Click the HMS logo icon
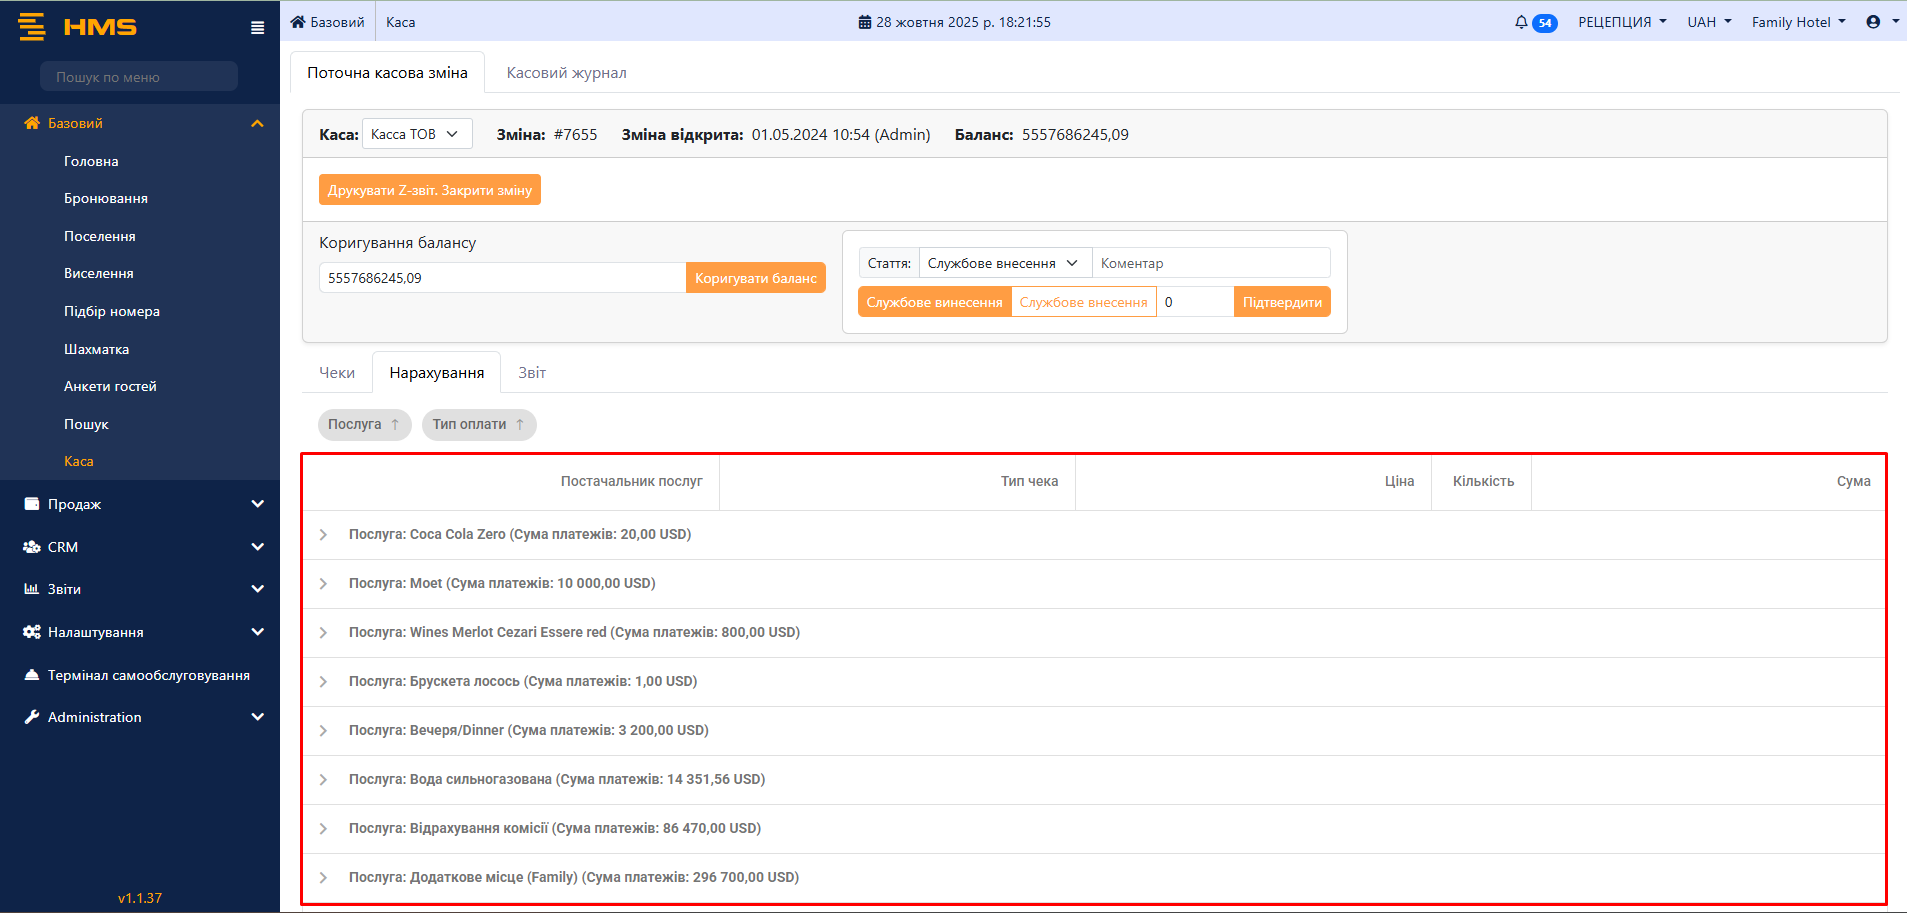1907x913 pixels. click(x=32, y=27)
